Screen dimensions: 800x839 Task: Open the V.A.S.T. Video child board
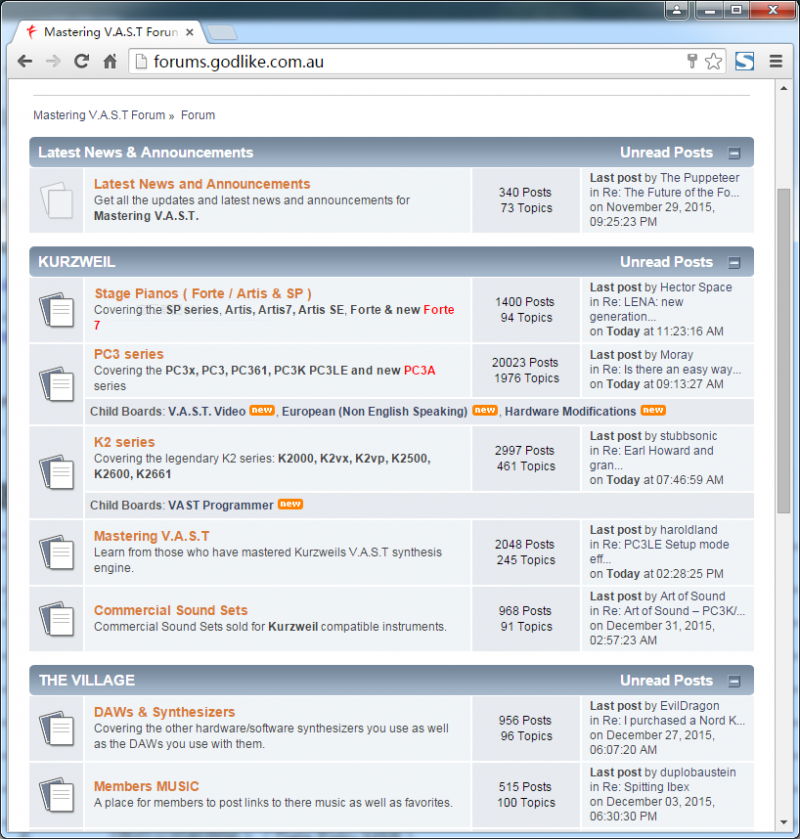(x=206, y=411)
